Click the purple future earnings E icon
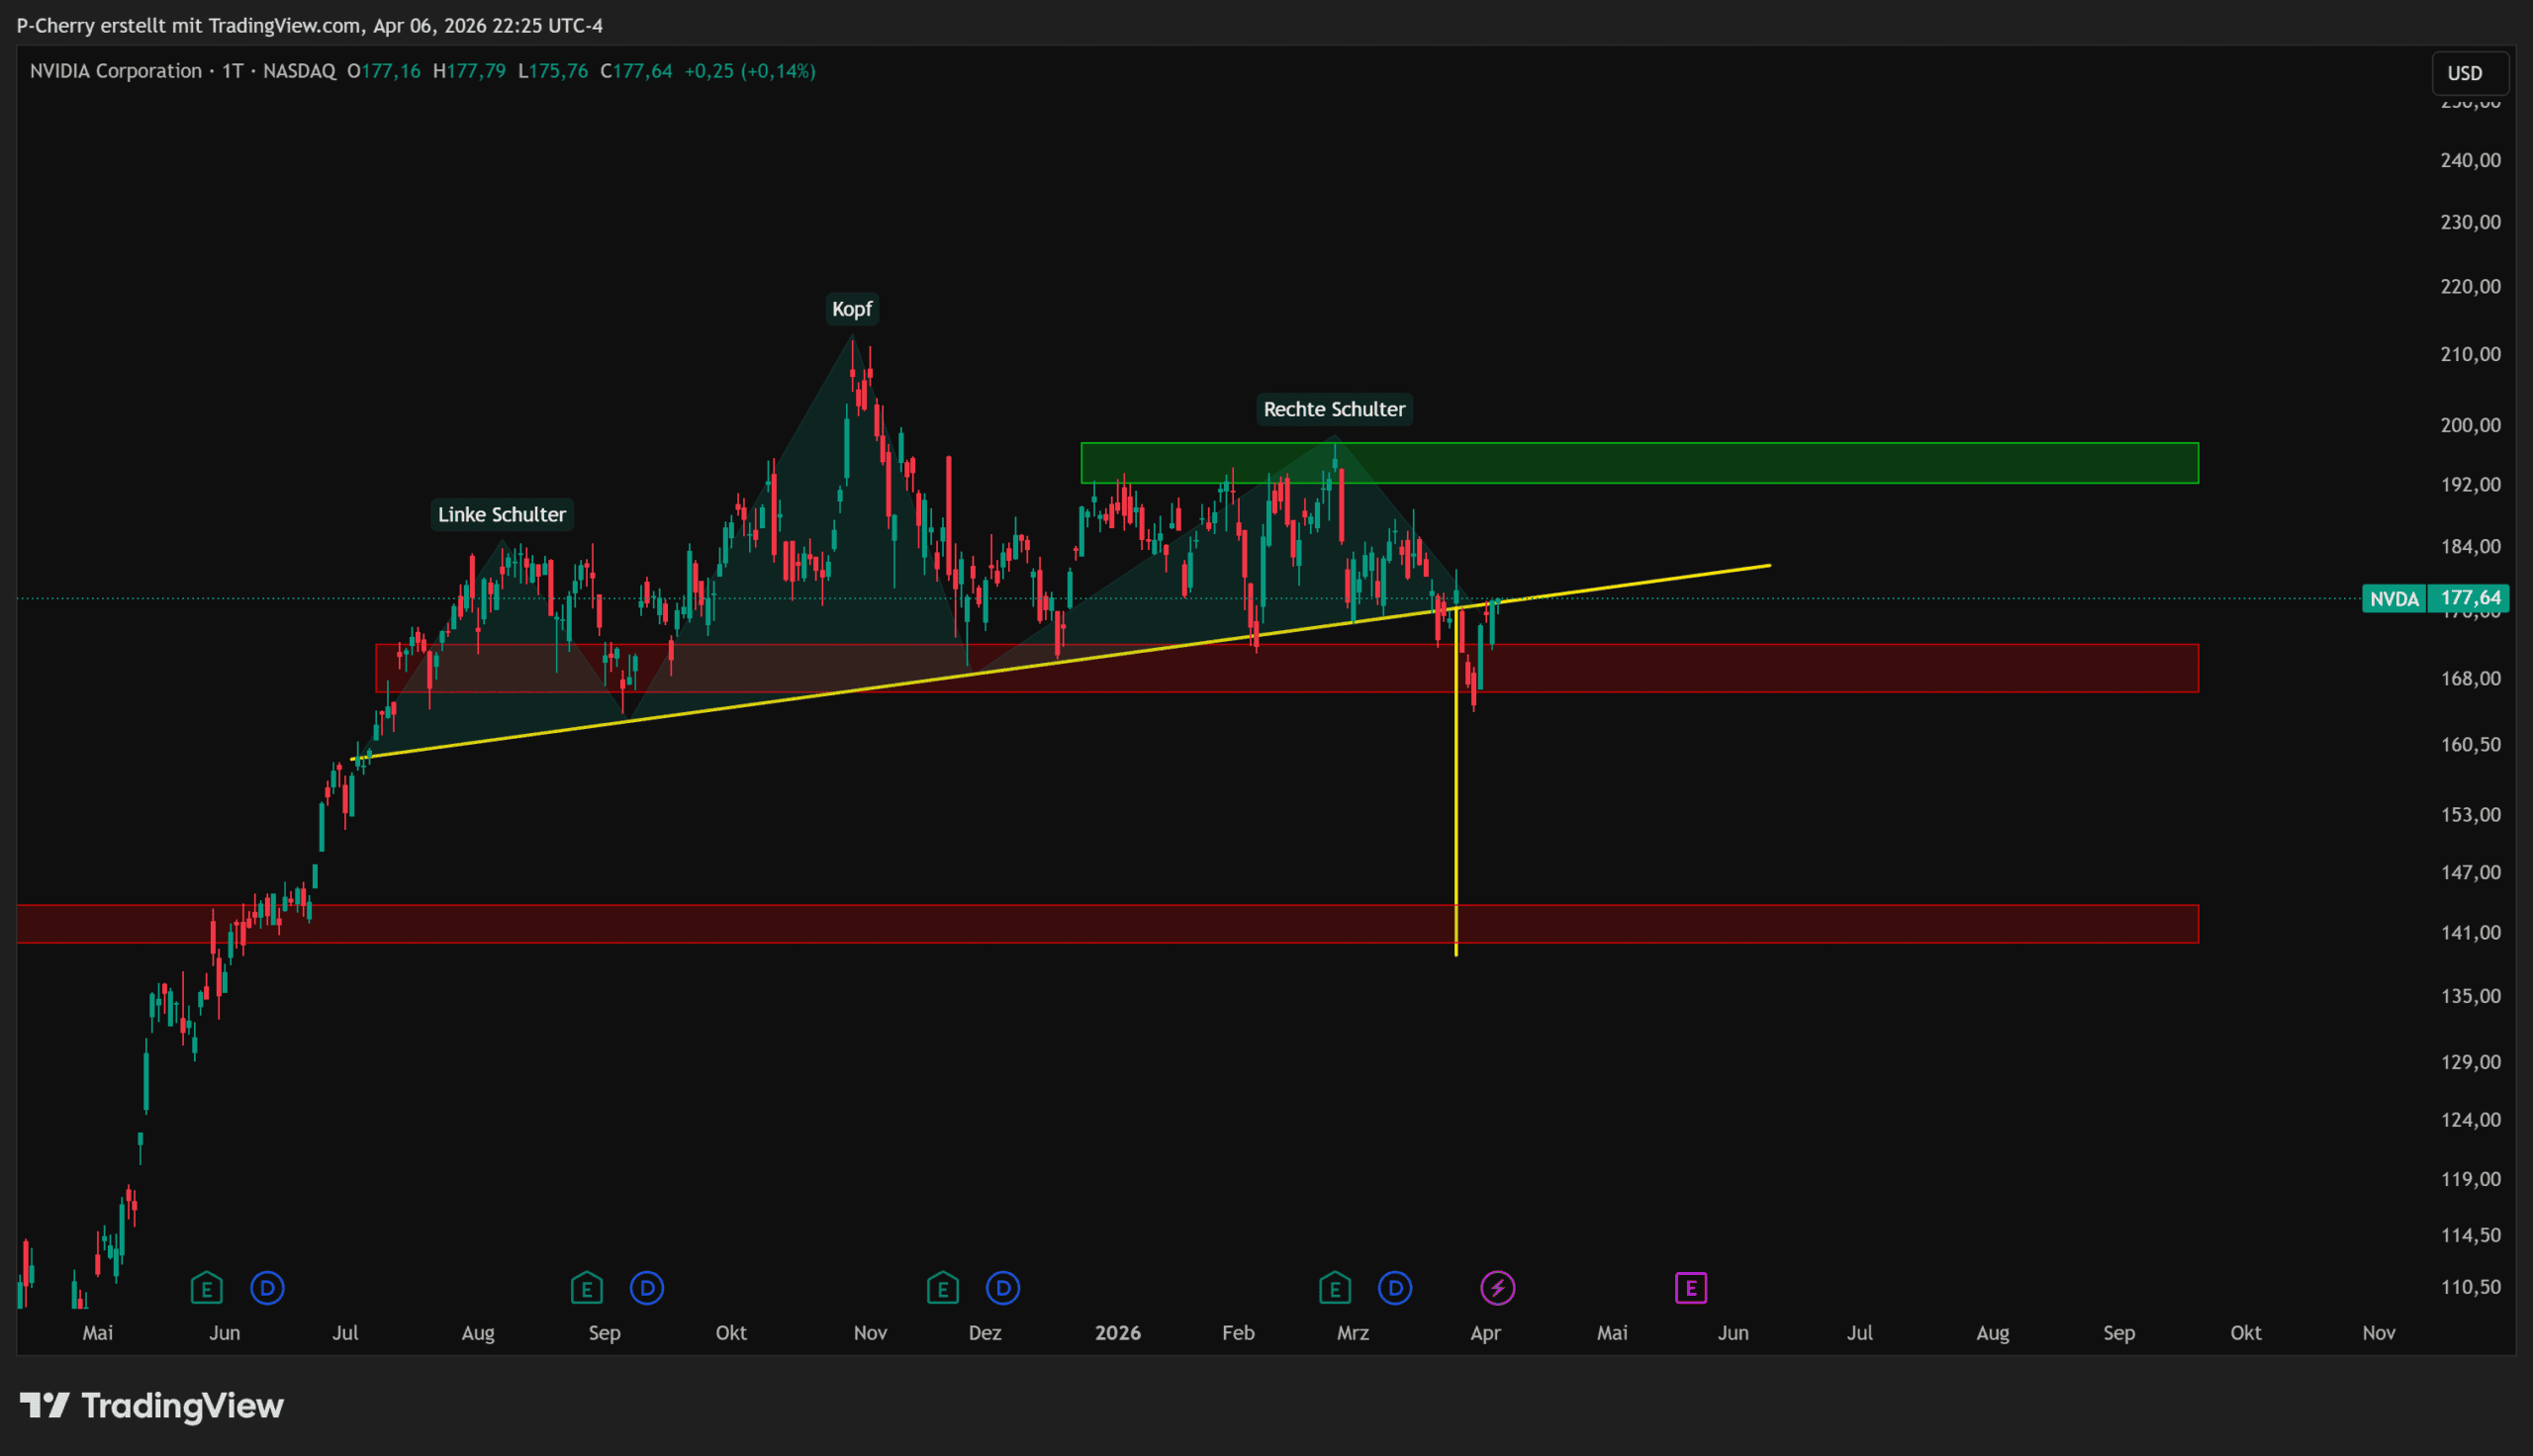The image size is (2533, 1456). click(x=1690, y=1288)
